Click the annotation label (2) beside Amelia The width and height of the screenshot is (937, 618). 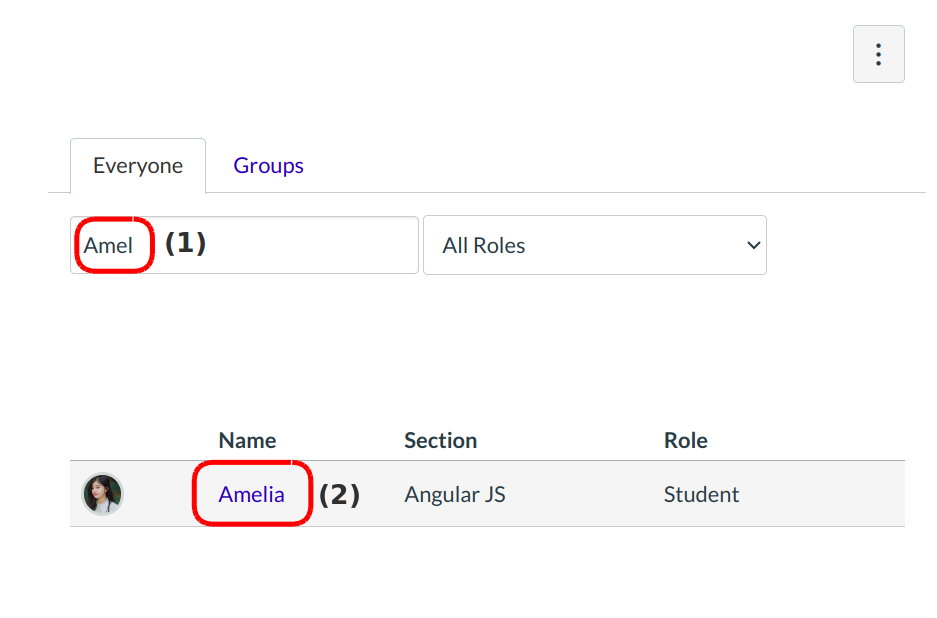coord(339,494)
